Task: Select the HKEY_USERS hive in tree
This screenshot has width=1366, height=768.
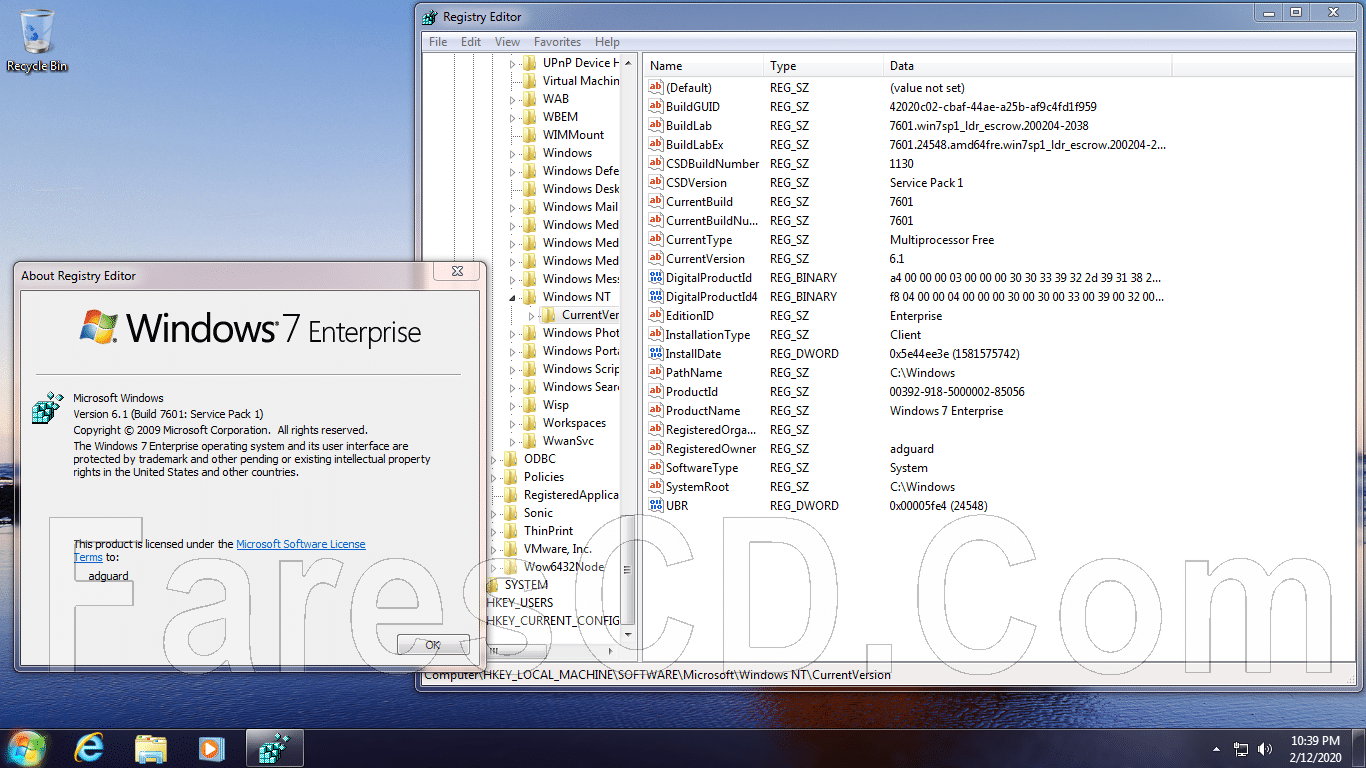Action: (519, 603)
